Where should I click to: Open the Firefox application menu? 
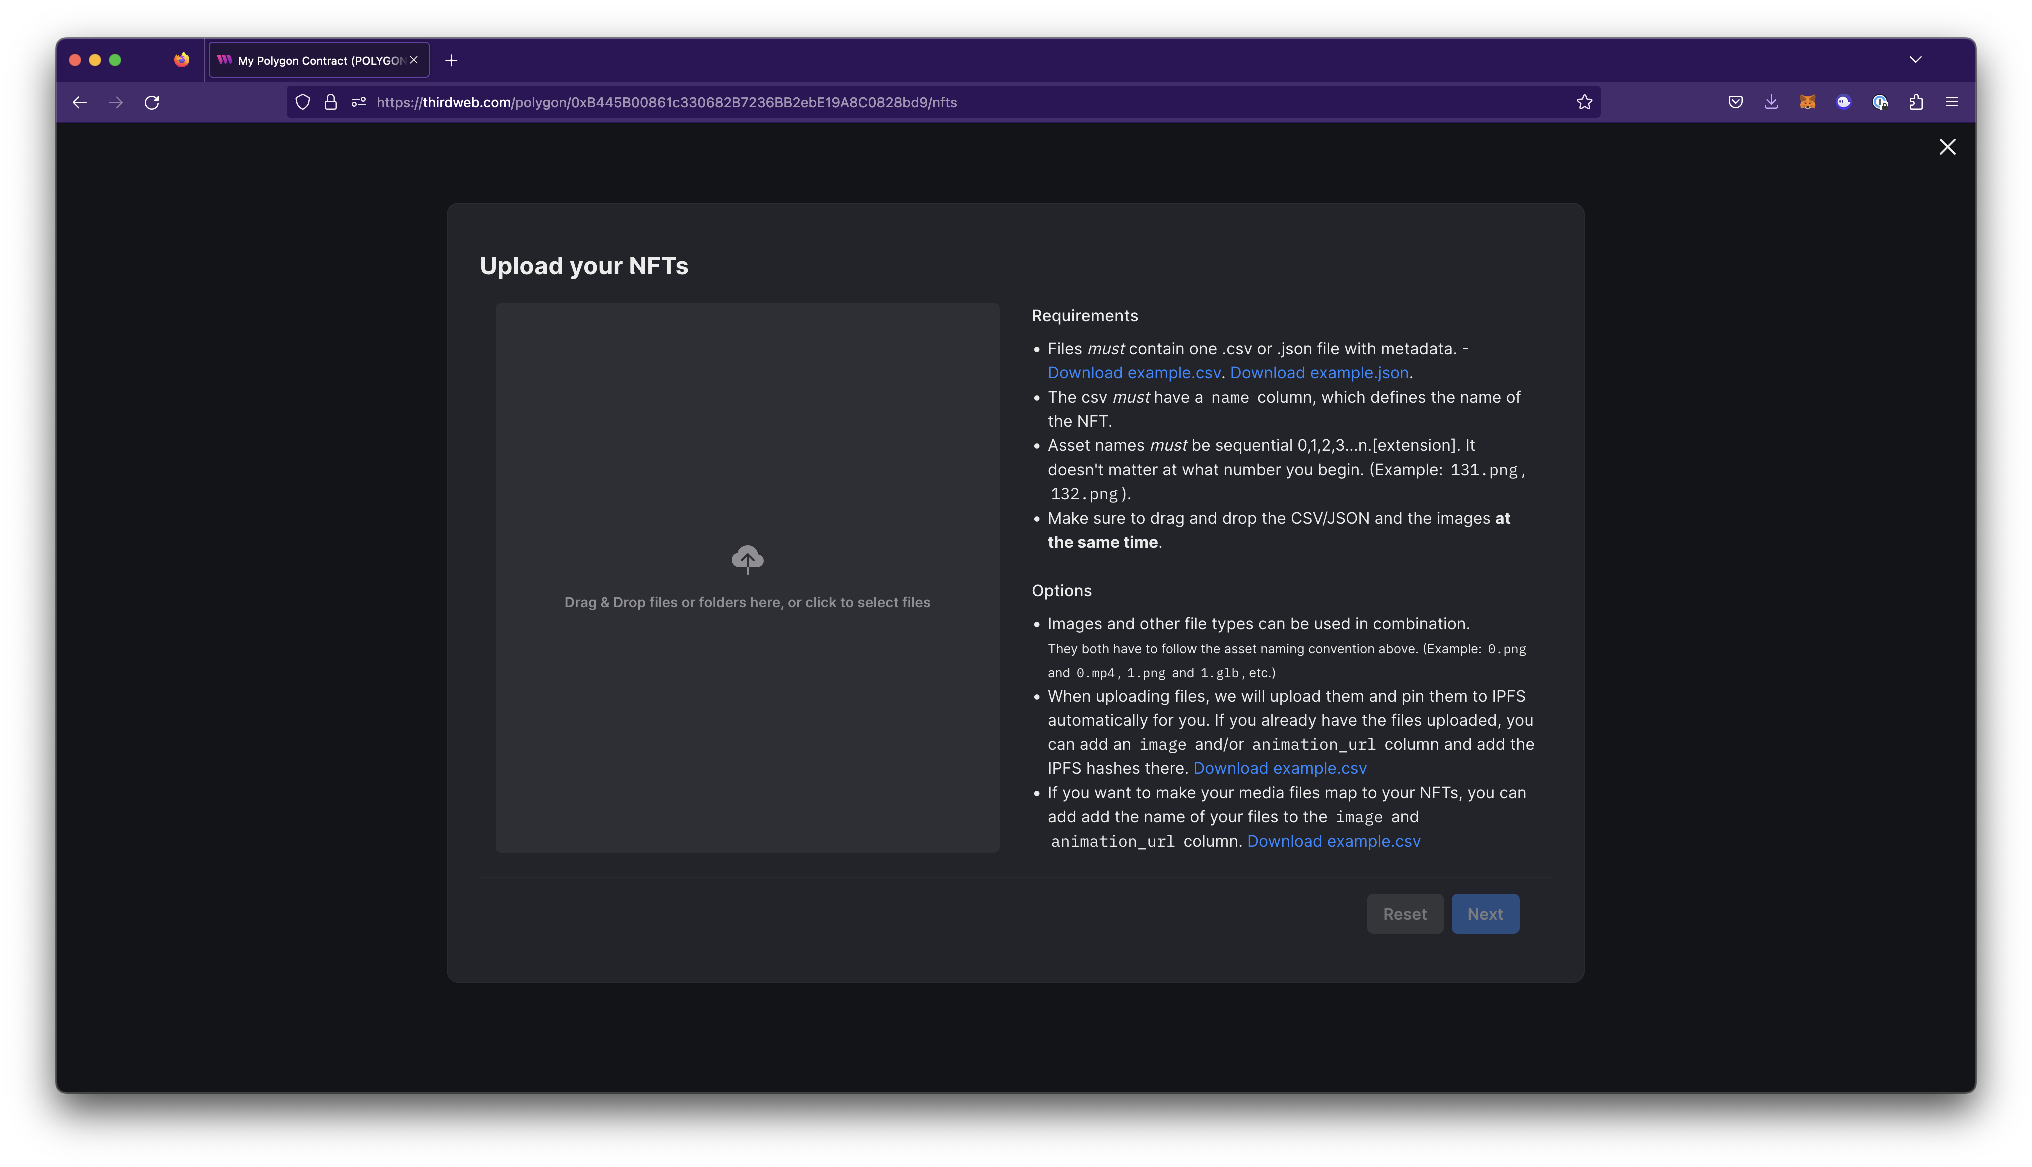tap(1951, 102)
